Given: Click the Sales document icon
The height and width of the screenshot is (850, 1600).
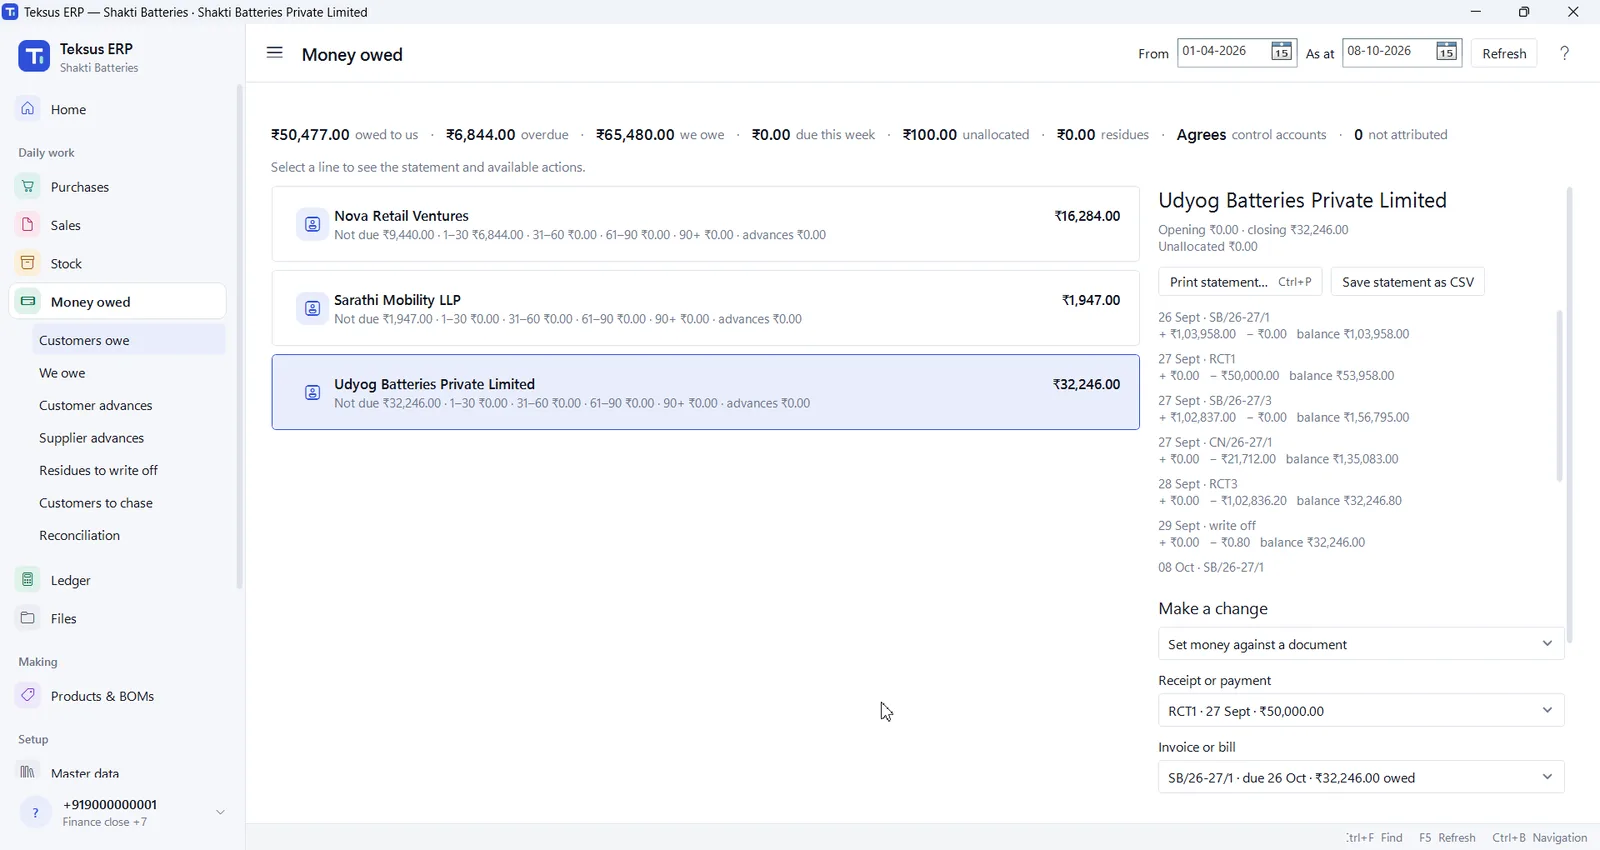Looking at the screenshot, I should 28,224.
